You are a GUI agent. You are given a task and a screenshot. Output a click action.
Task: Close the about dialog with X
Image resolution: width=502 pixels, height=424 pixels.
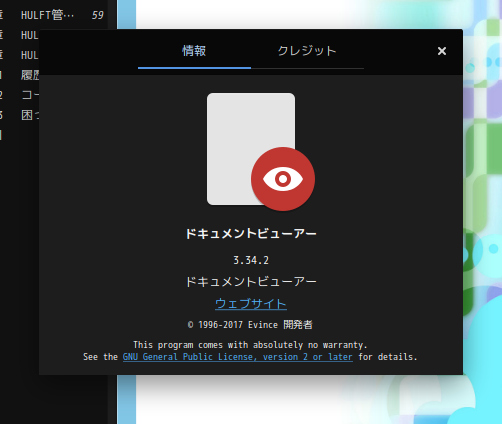pos(442,51)
